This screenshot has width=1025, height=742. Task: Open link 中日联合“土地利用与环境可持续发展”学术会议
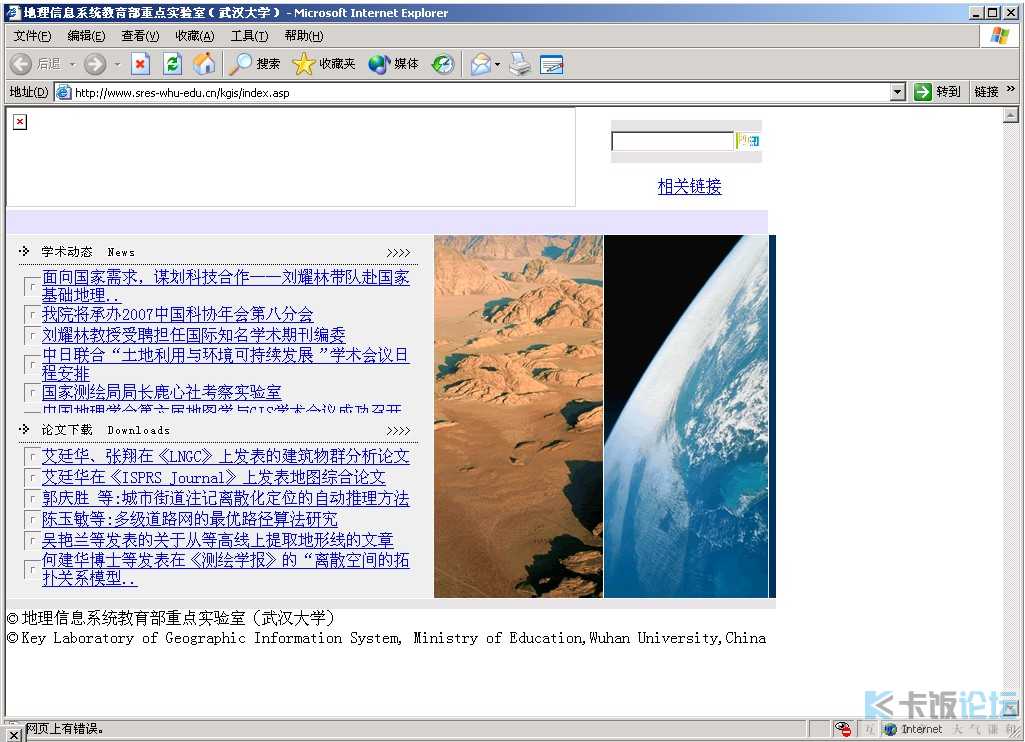(x=226, y=364)
